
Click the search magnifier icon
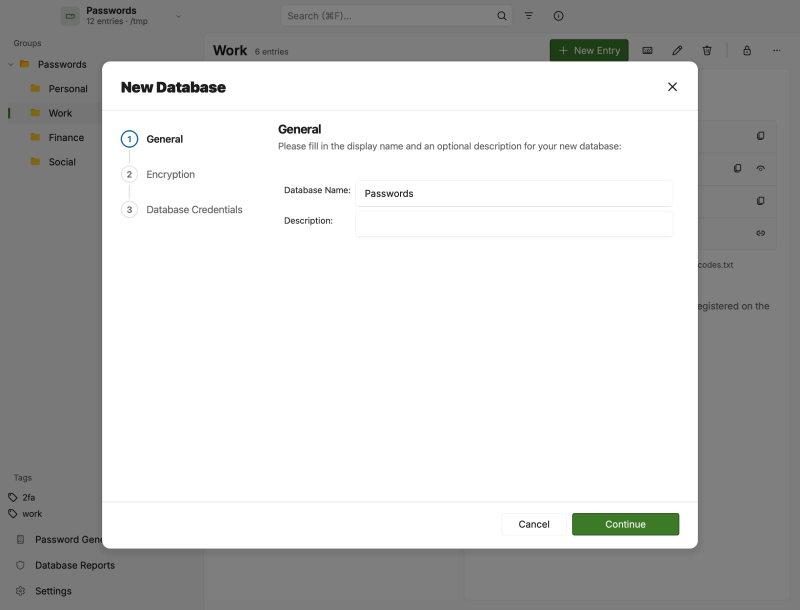pyautogui.click(x=502, y=16)
